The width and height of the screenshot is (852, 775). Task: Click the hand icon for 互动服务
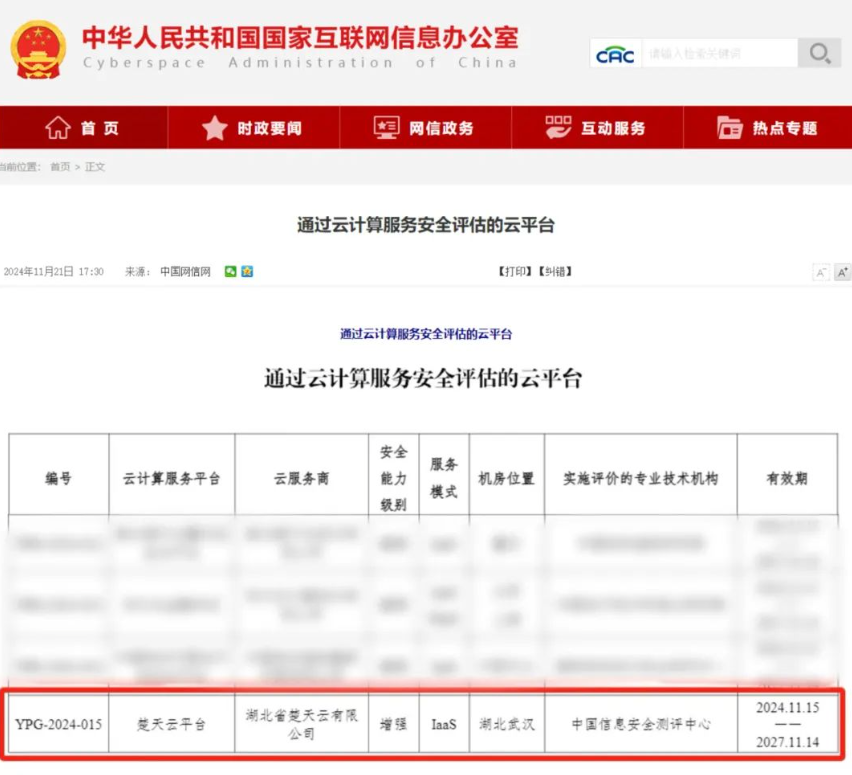[558, 127]
